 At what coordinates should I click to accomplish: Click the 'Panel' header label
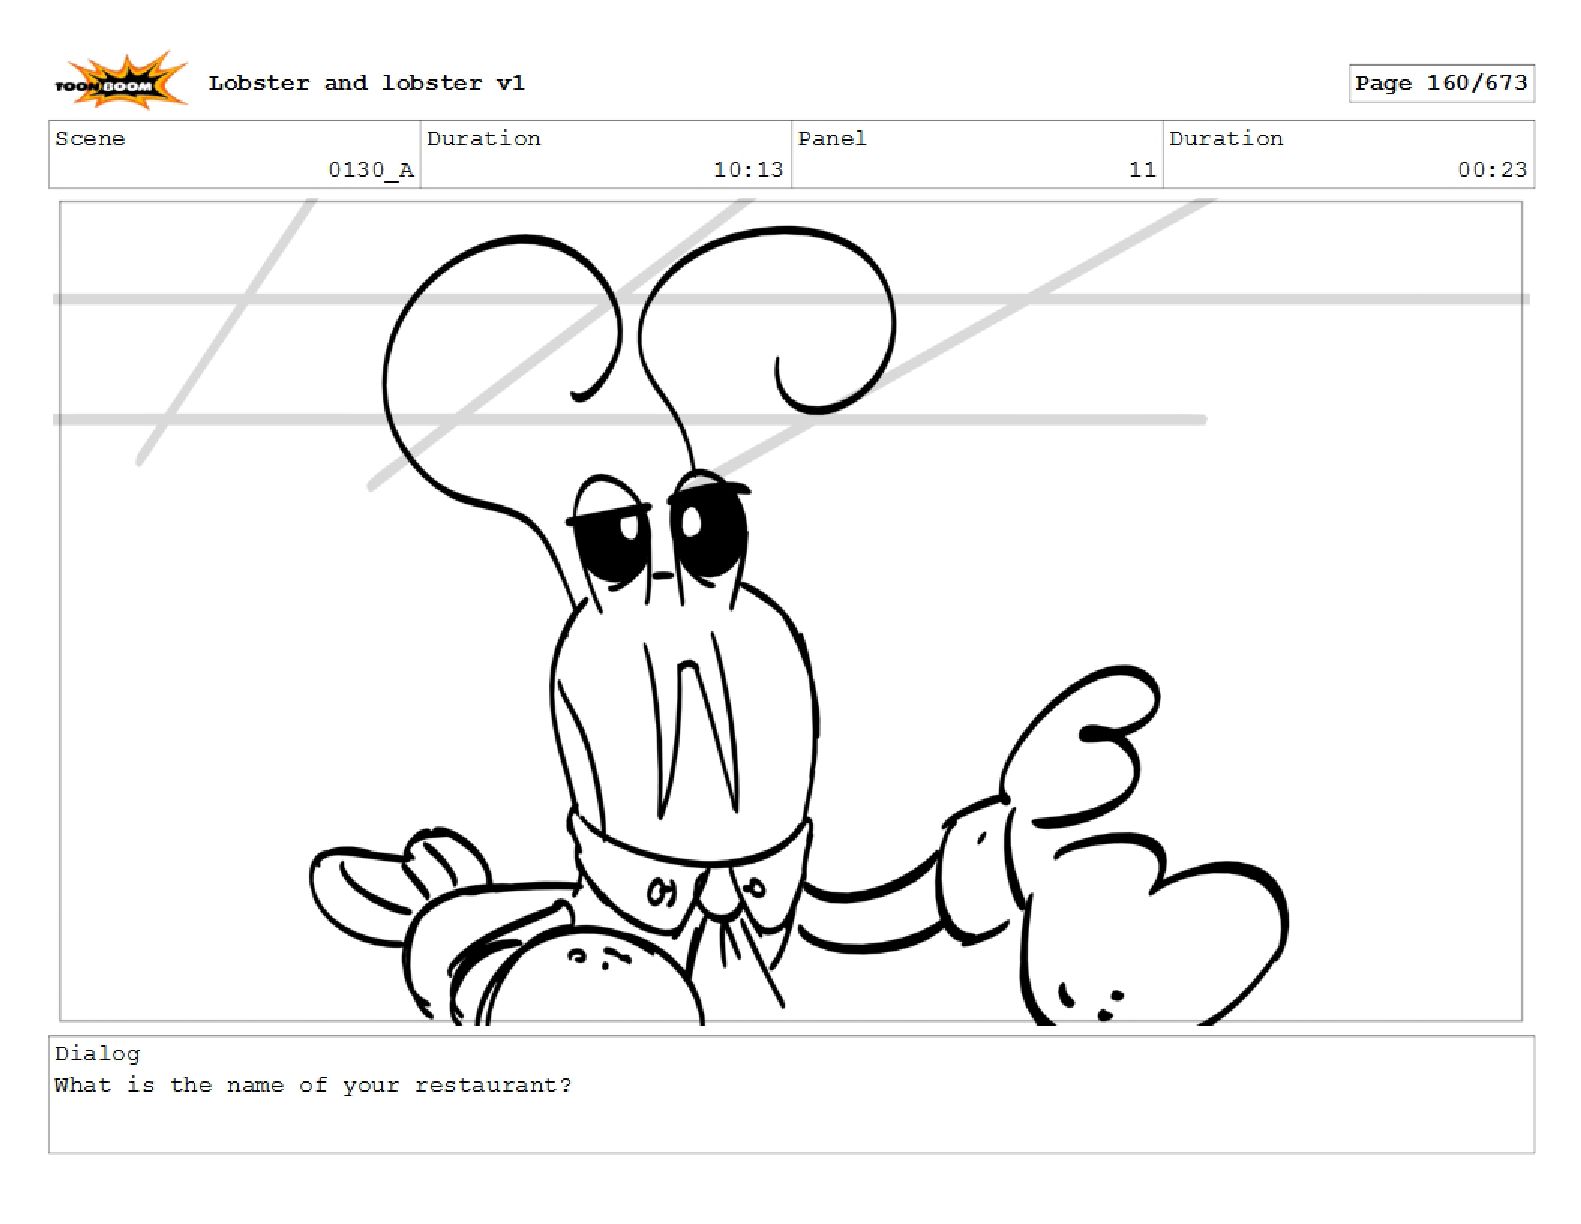point(832,139)
